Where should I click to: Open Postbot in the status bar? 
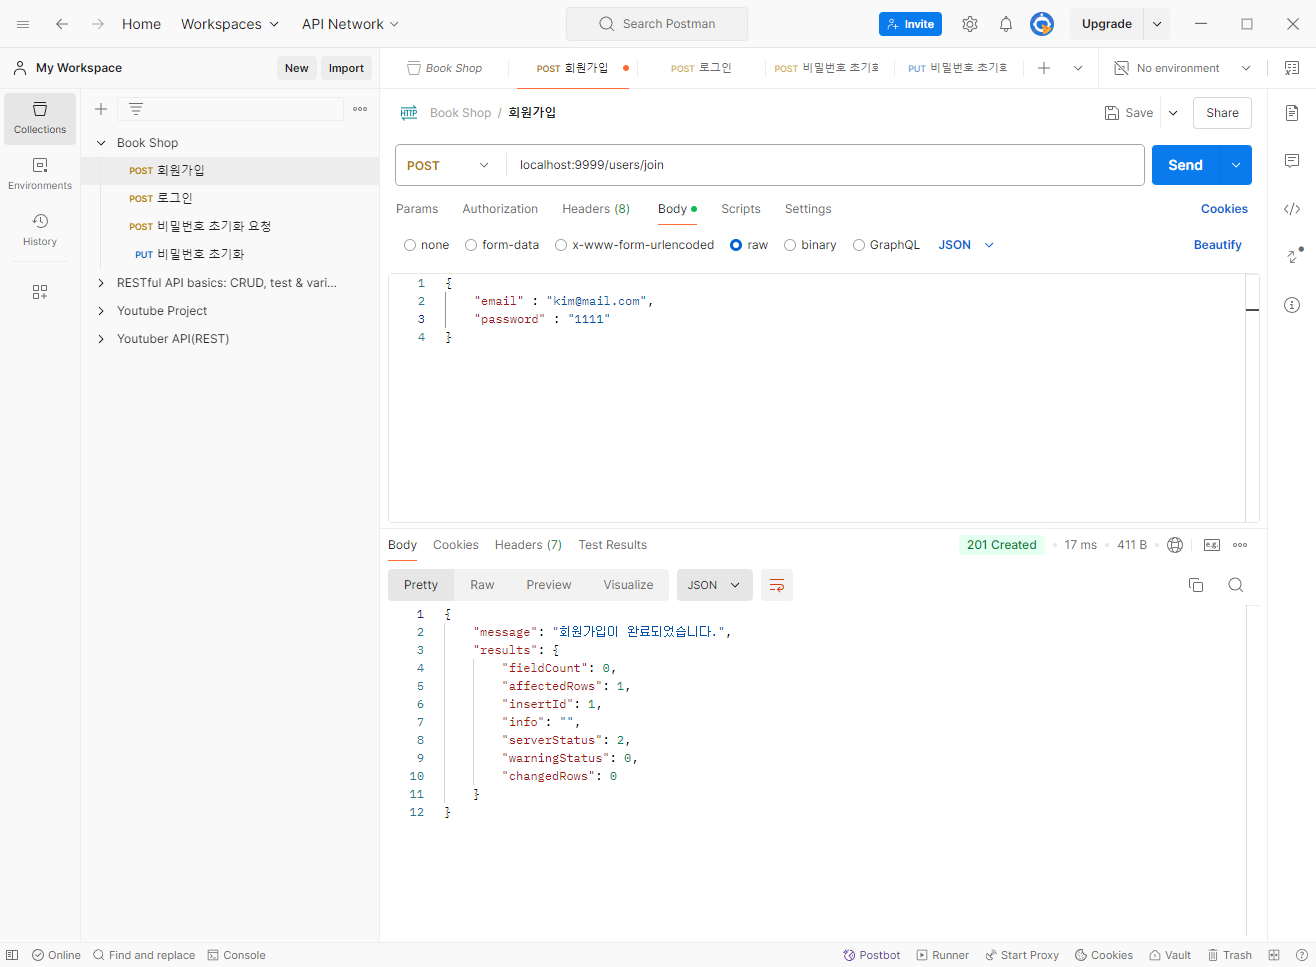[872, 955]
